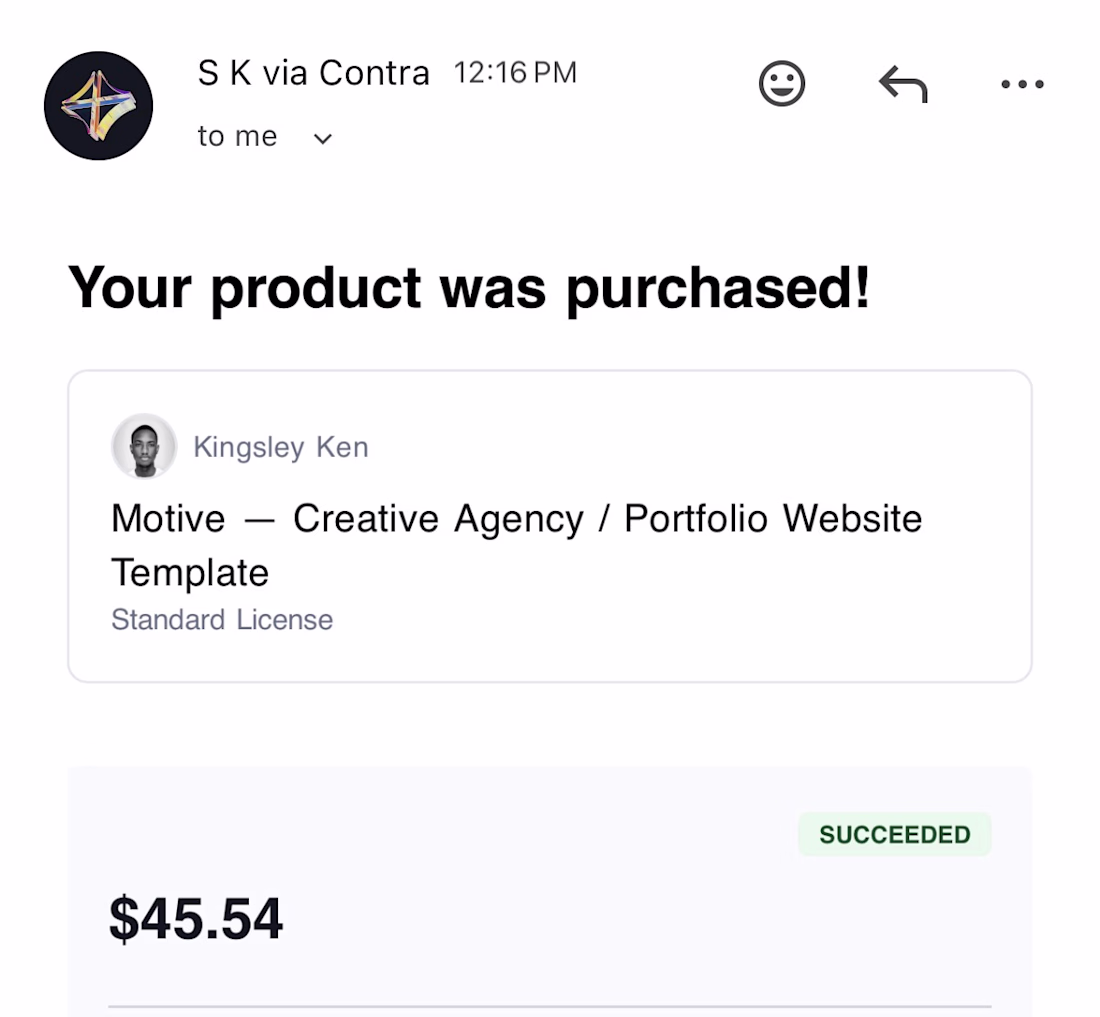Open the three-dot more options menu
This screenshot has width=1100, height=1017.
[1022, 85]
